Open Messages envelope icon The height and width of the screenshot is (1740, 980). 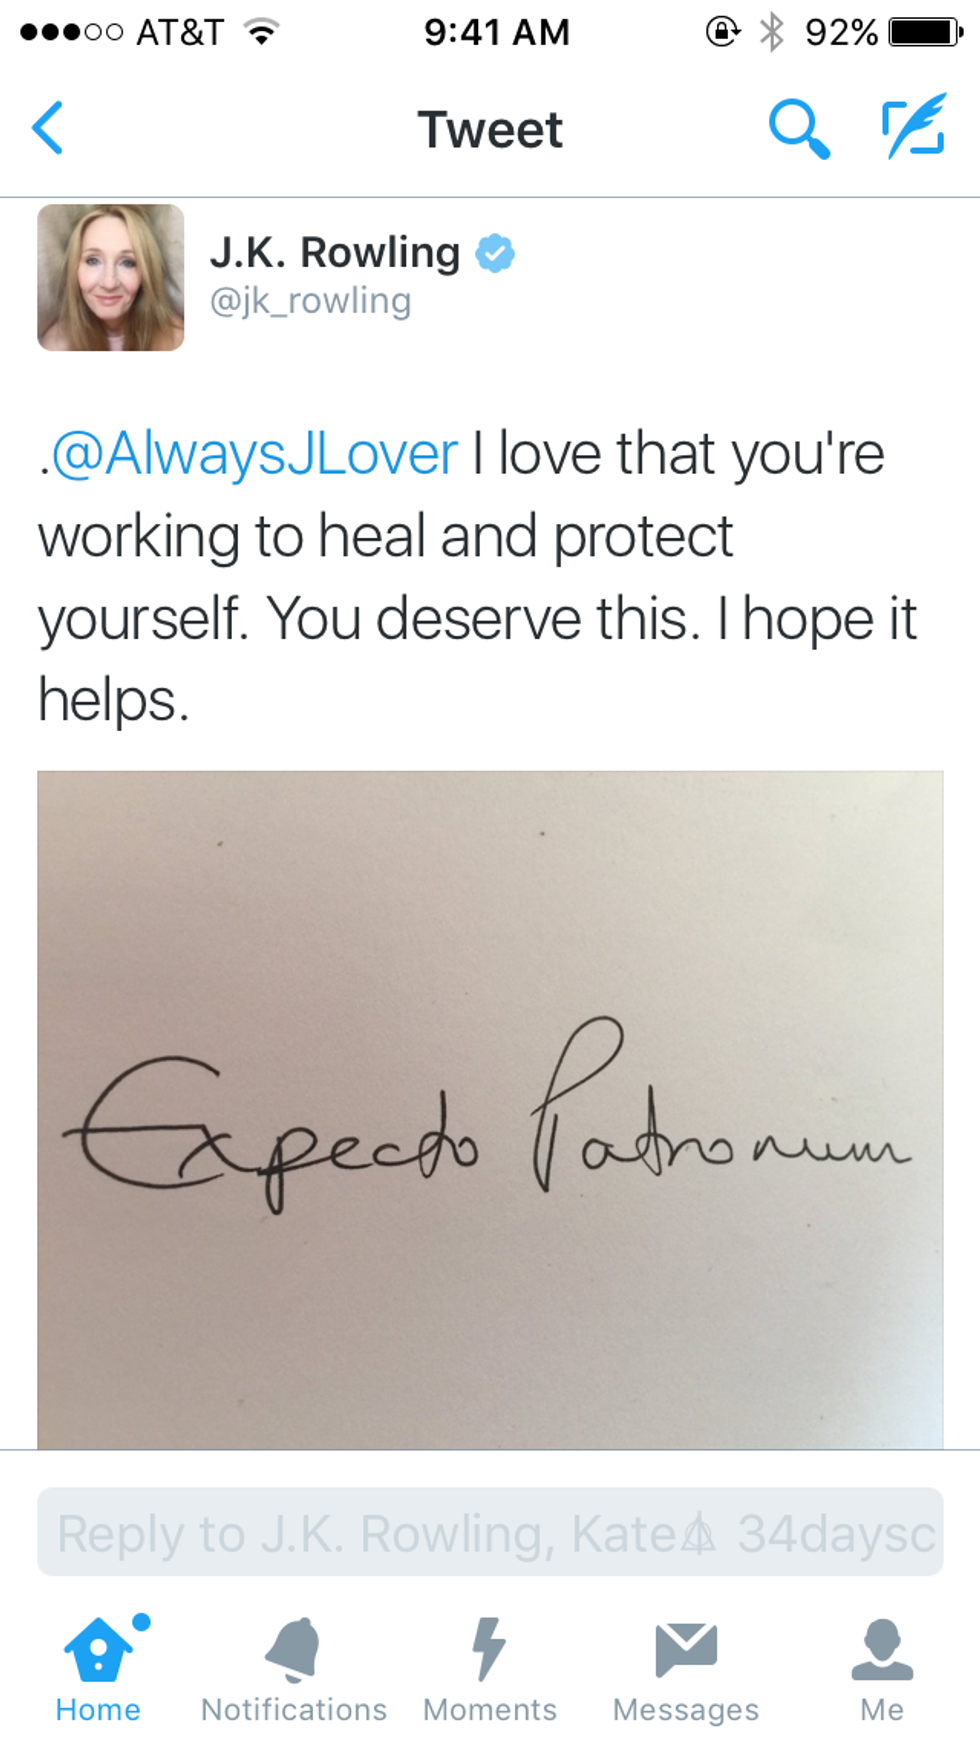pos(686,1650)
